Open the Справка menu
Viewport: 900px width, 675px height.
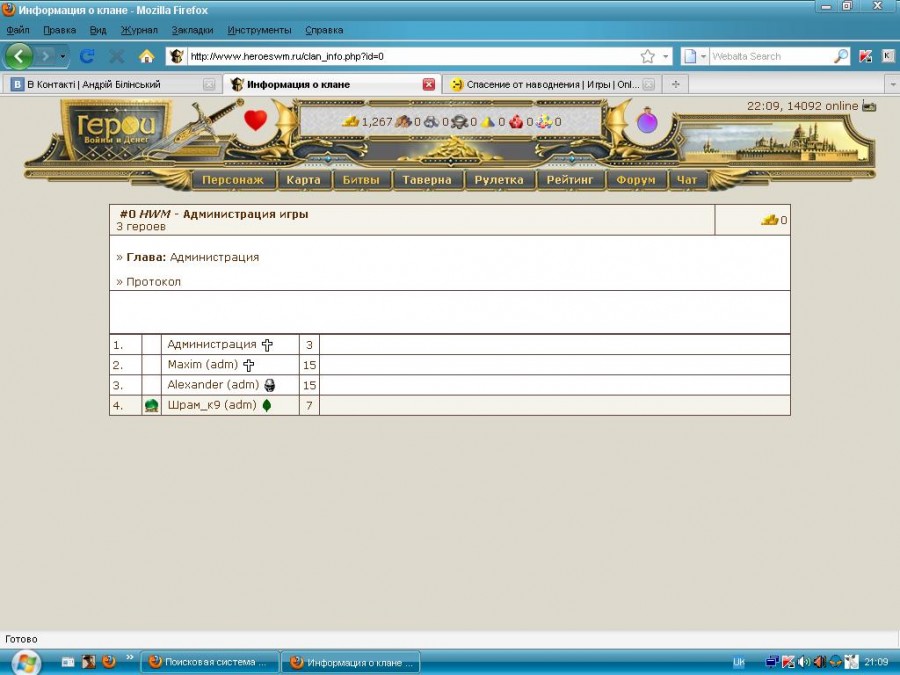pyautogui.click(x=324, y=30)
